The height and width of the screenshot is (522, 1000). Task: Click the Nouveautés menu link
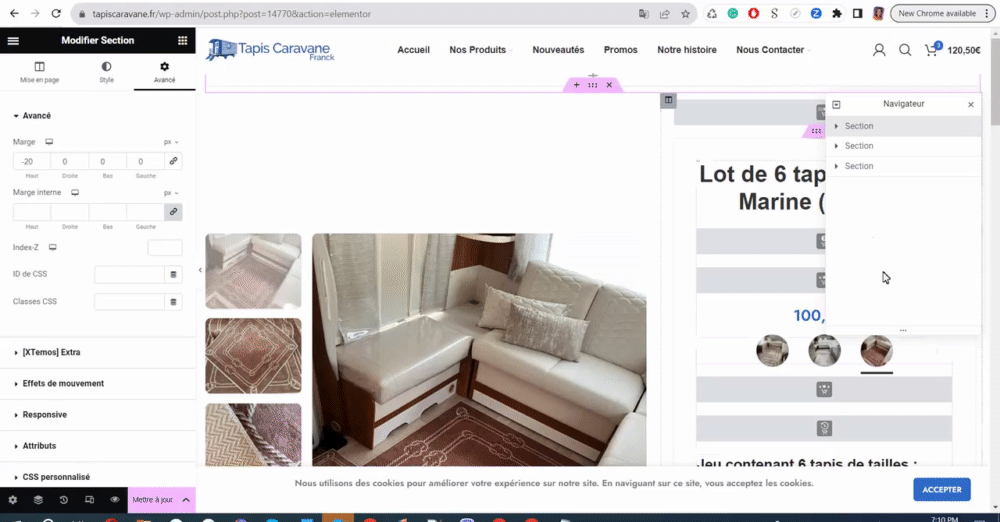pos(558,50)
